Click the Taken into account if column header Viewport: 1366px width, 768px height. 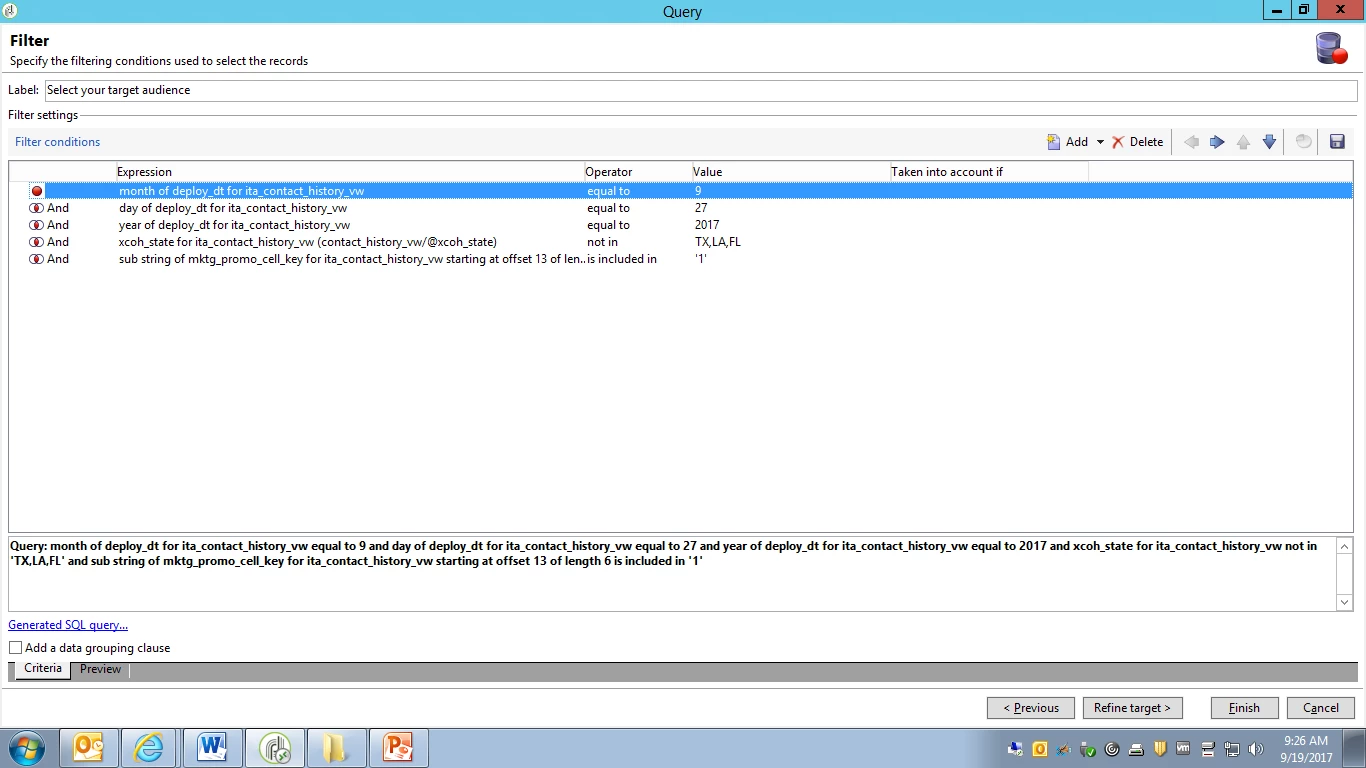(x=989, y=172)
